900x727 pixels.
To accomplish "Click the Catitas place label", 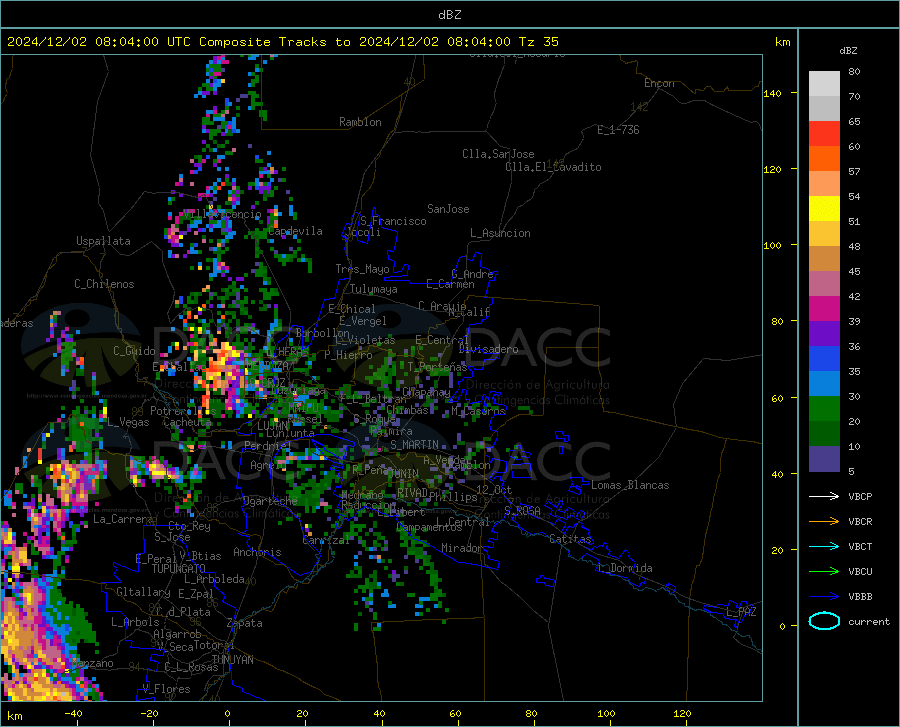I will click(571, 539).
